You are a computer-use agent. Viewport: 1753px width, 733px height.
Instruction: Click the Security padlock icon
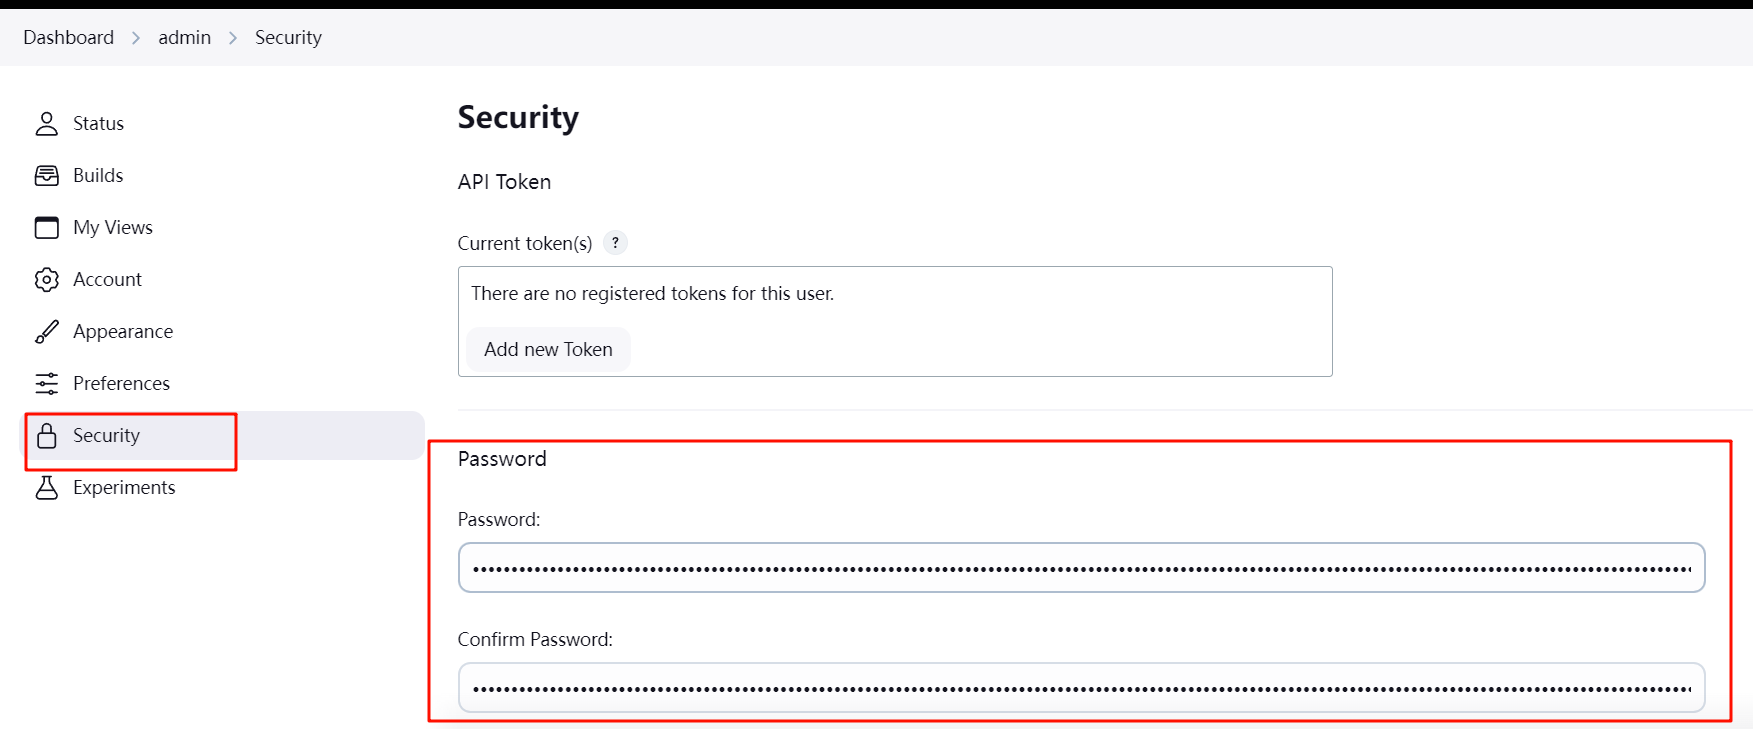point(47,435)
